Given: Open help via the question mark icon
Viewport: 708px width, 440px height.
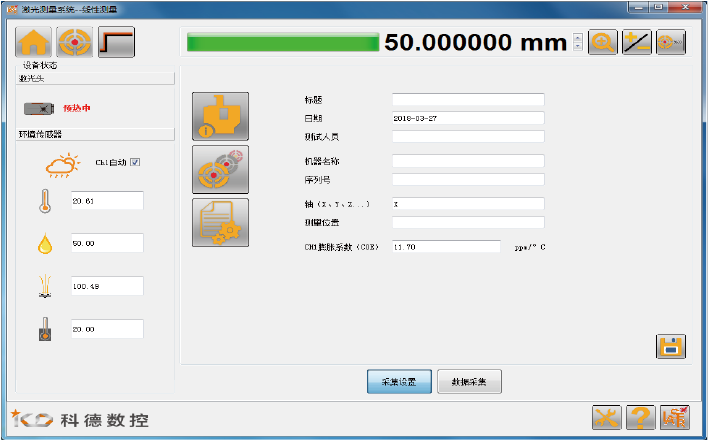Looking at the screenshot, I should 641,417.
